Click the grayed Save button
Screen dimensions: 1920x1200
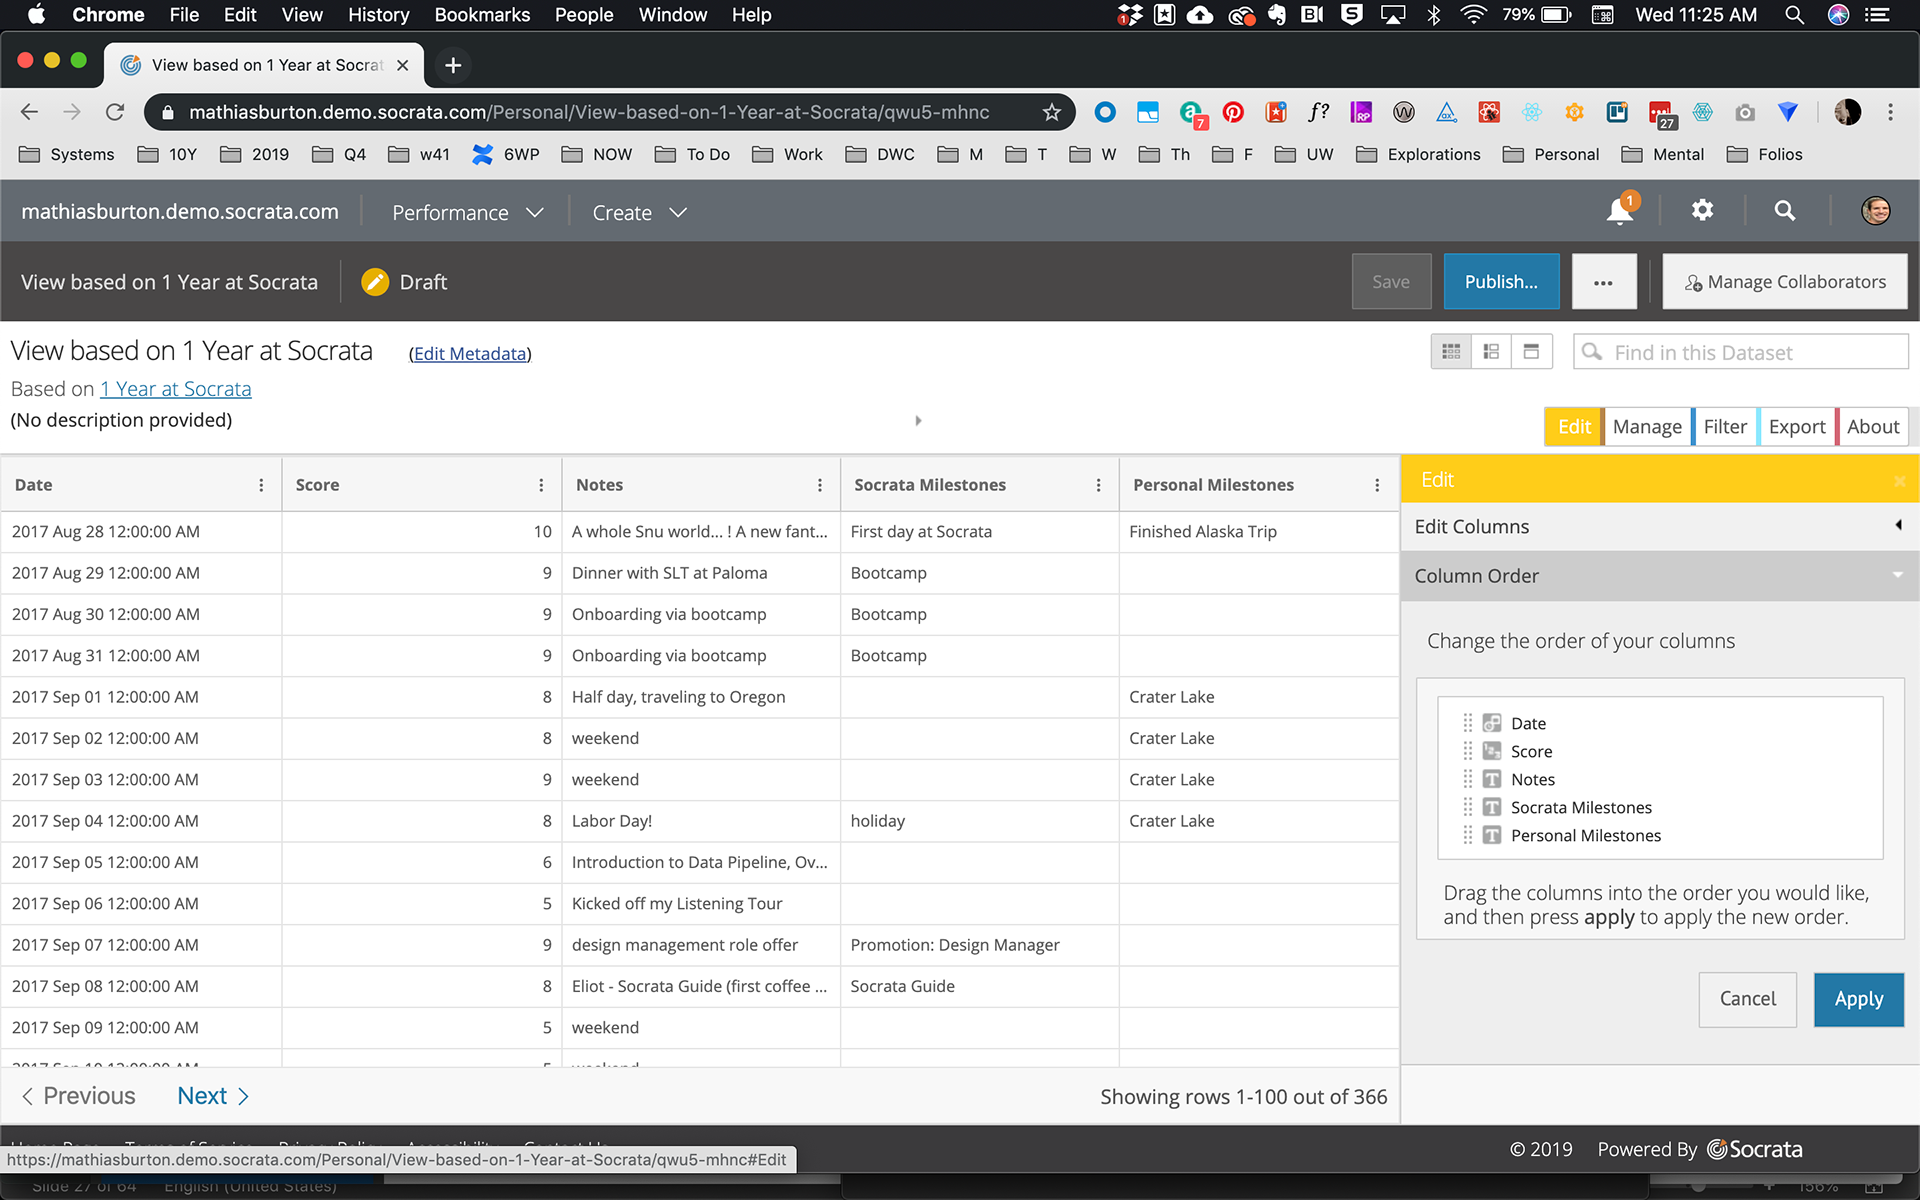1391,282
